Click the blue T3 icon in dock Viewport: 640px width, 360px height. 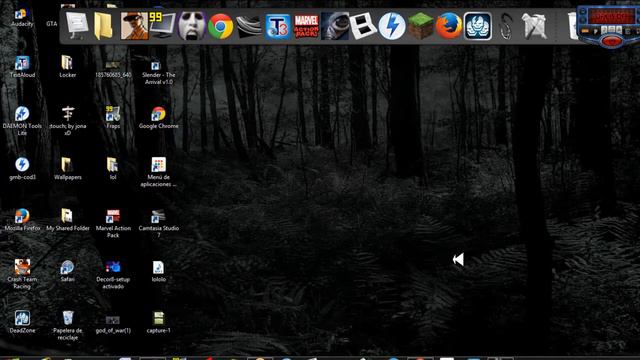pos(278,27)
